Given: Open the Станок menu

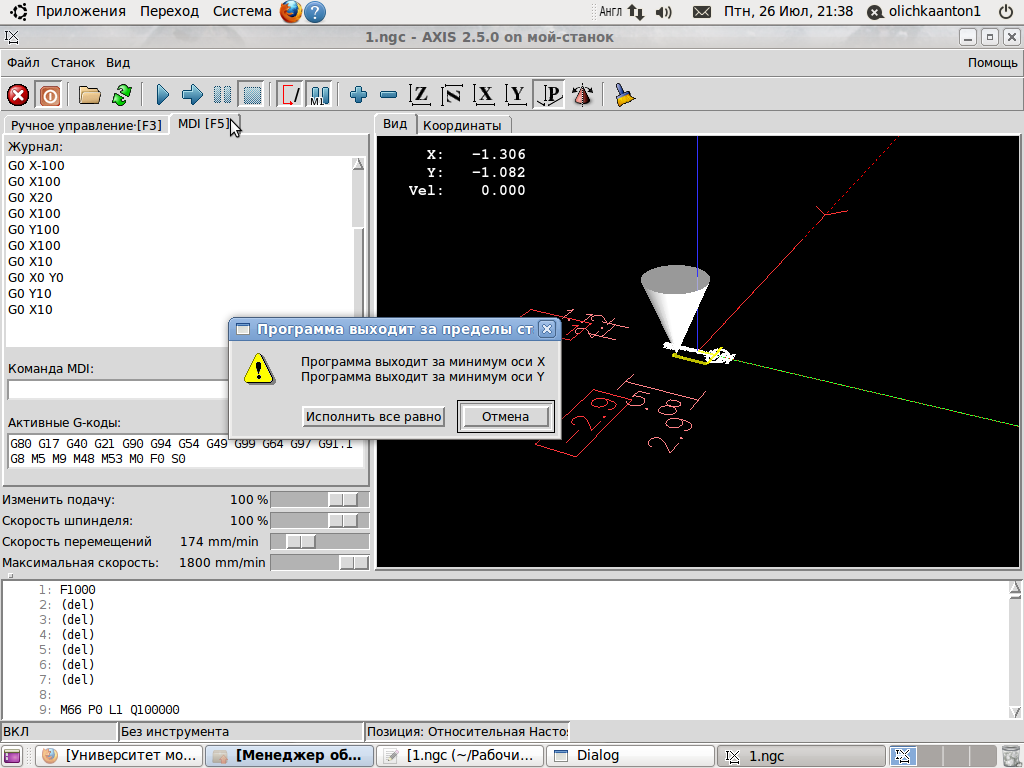Looking at the screenshot, I should coord(73,62).
